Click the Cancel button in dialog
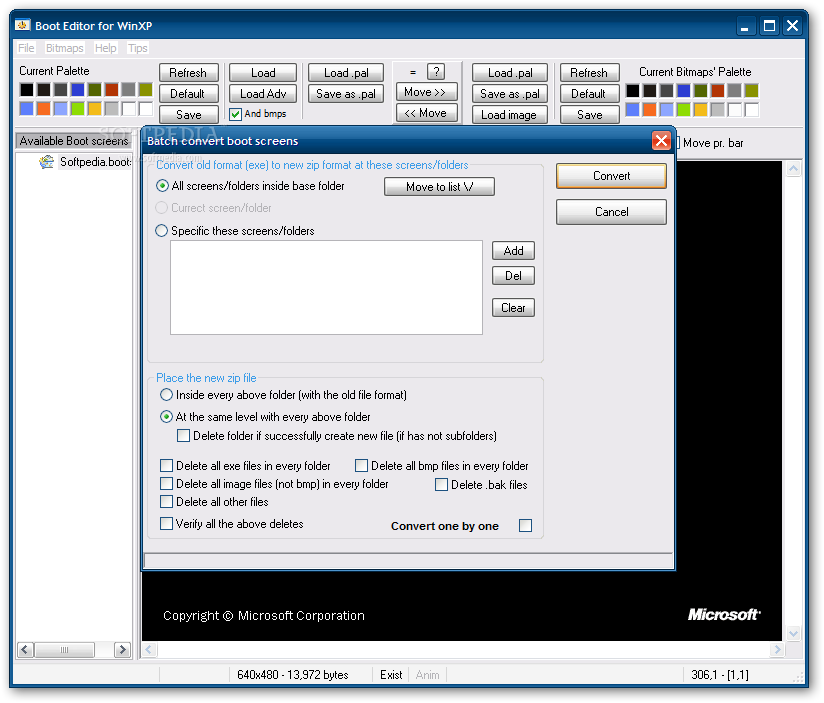This screenshot has height=703, width=824. 611,212
